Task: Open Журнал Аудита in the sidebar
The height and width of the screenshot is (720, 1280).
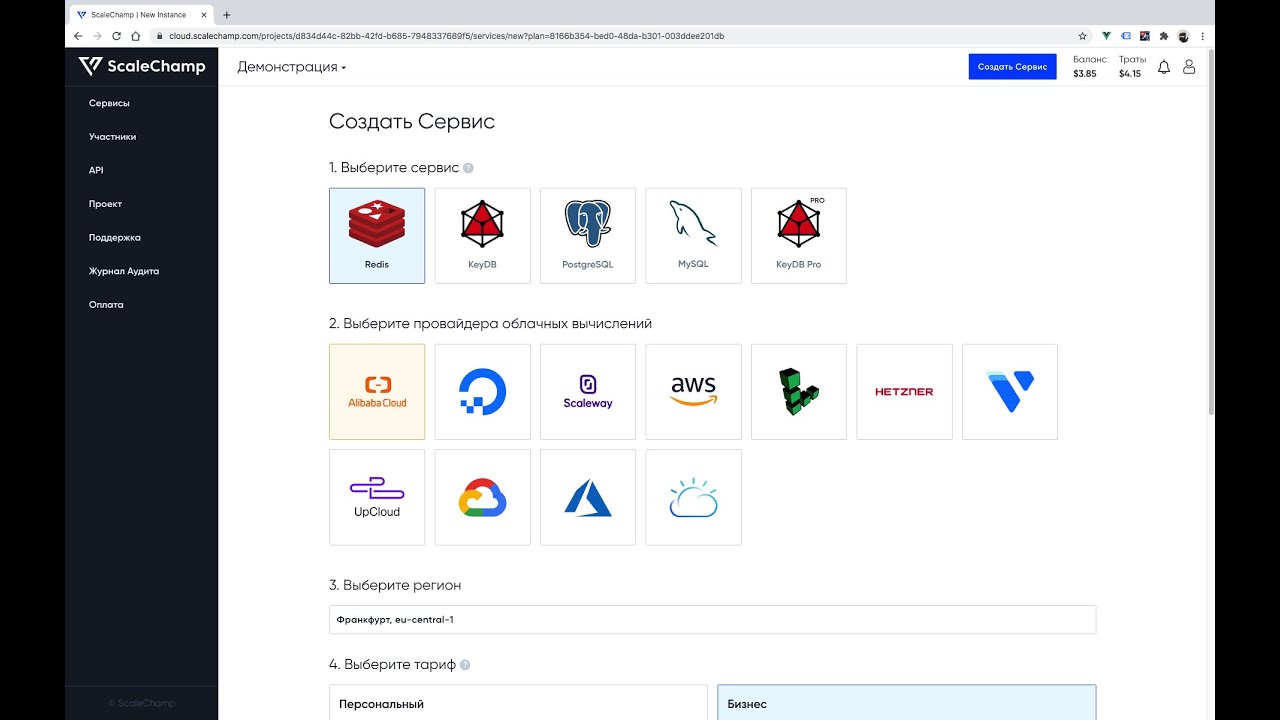Action: click(x=124, y=271)
